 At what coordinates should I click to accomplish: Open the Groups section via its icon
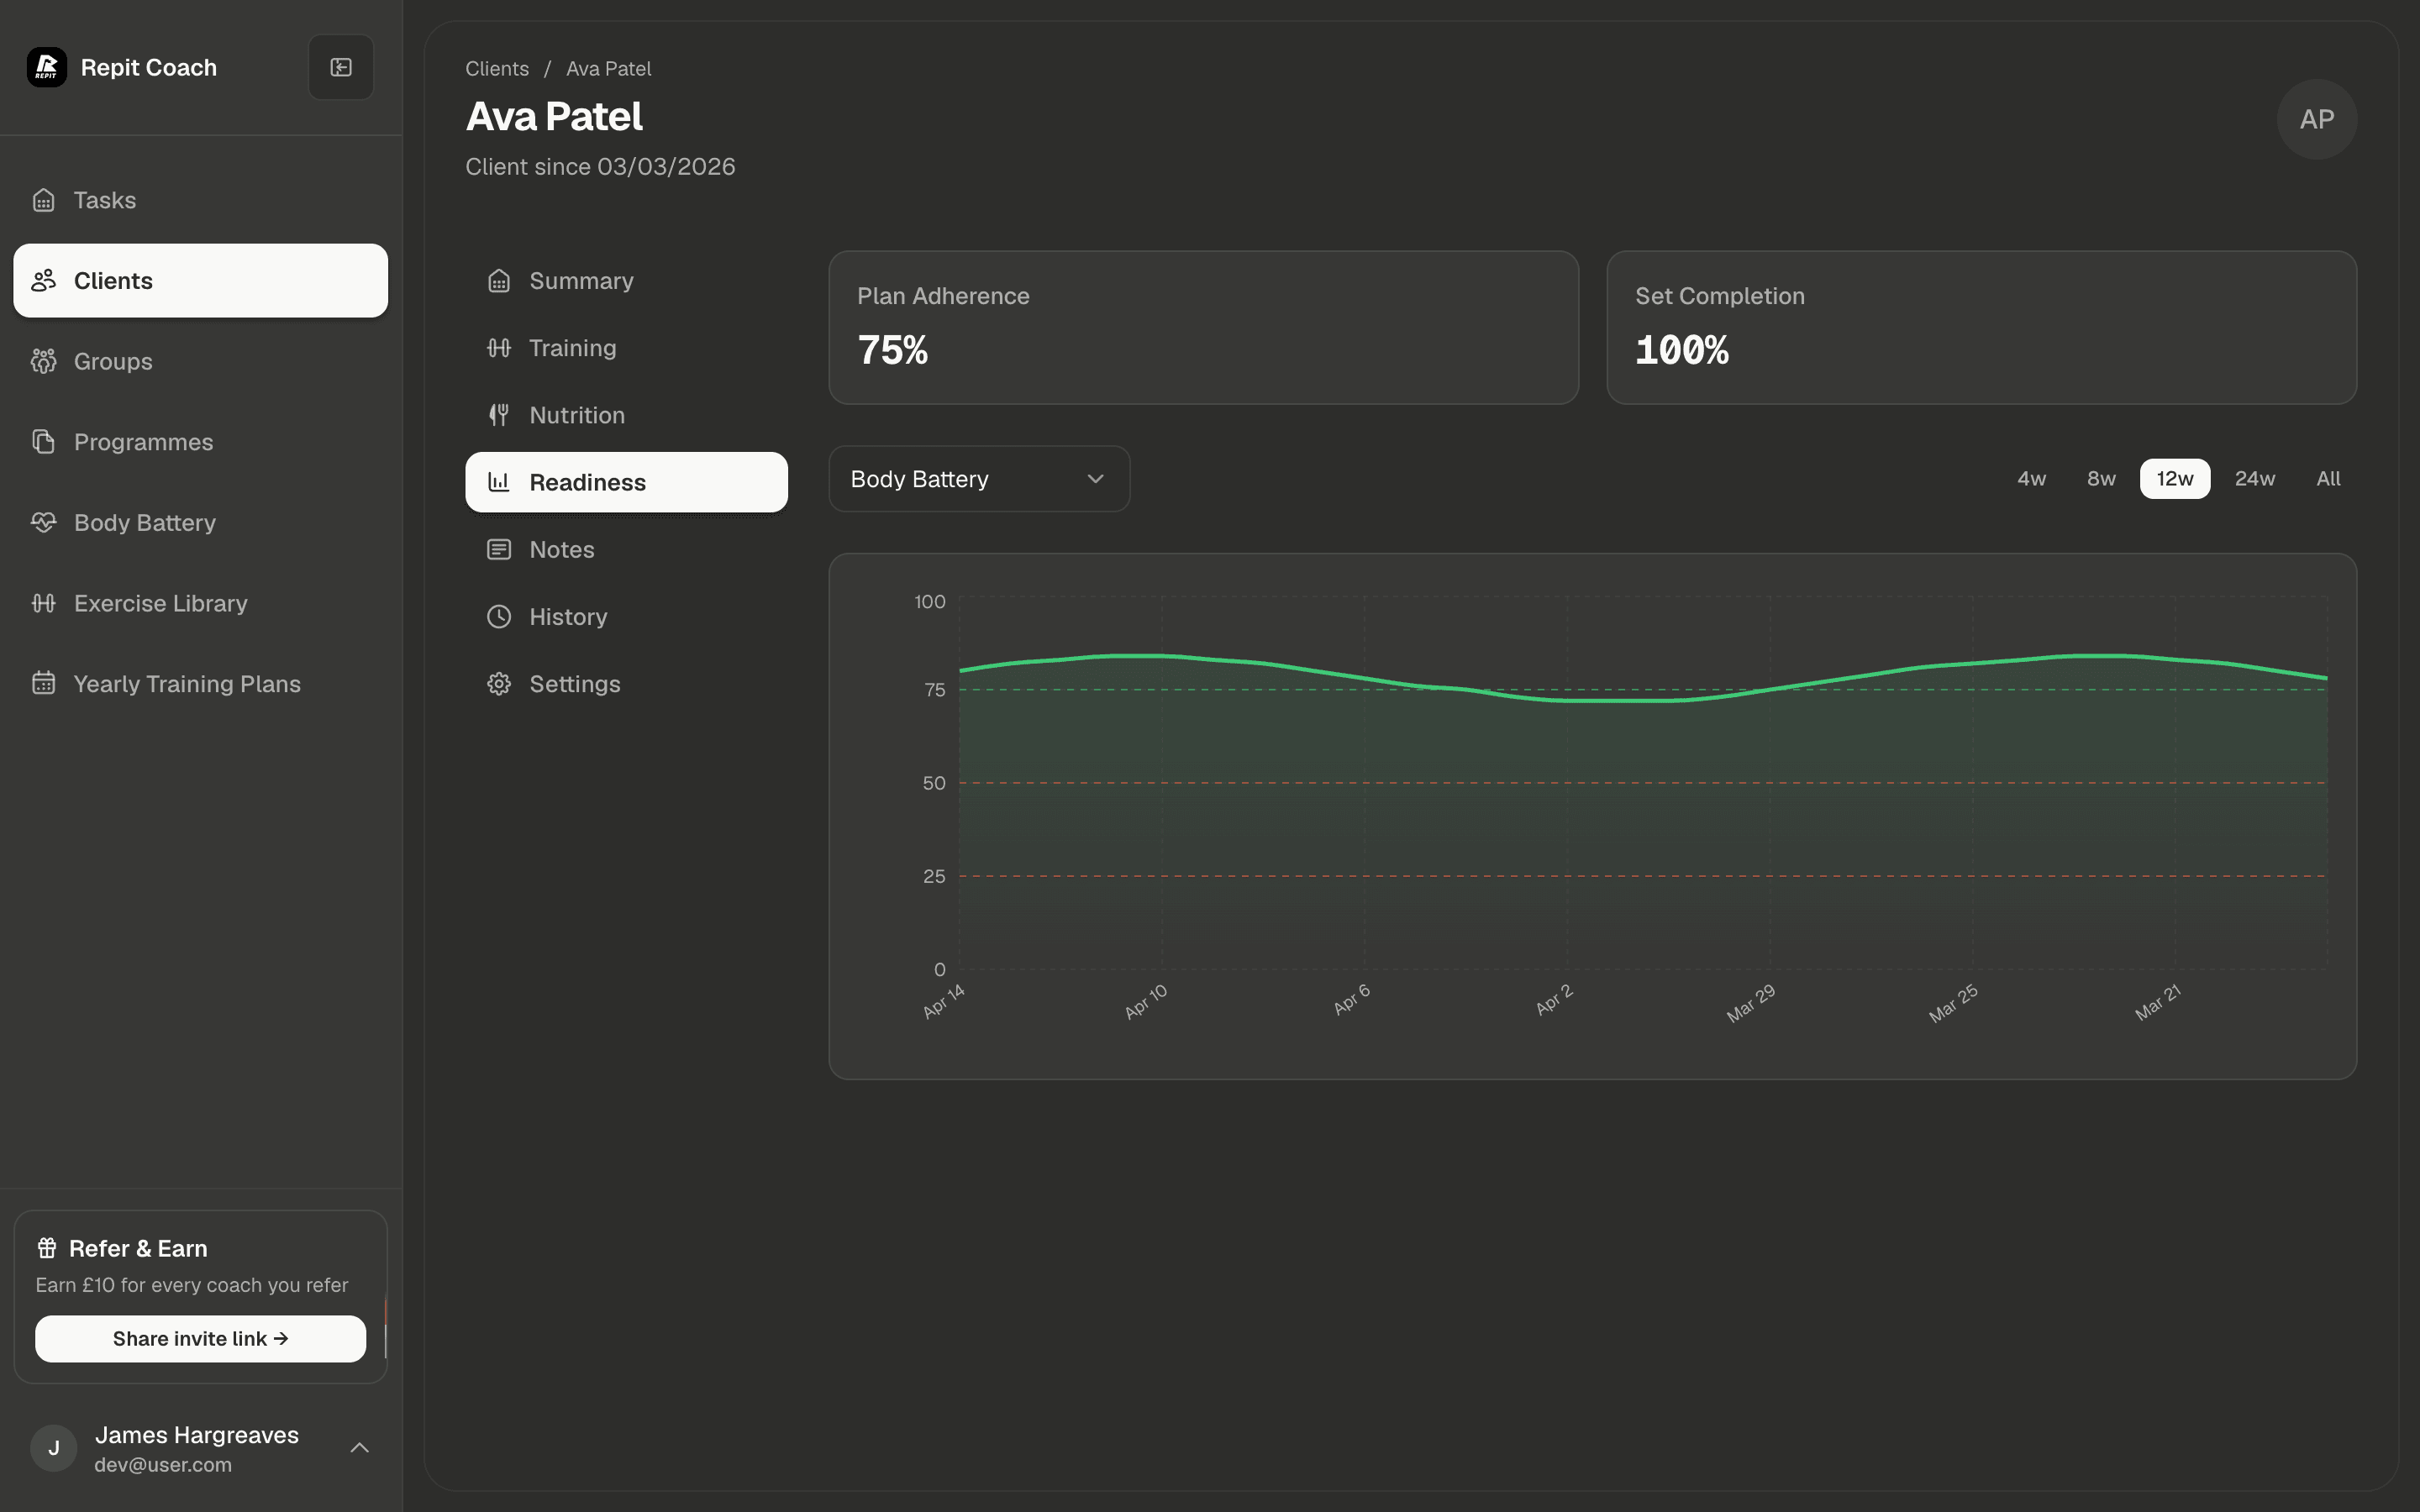(43, 361)
